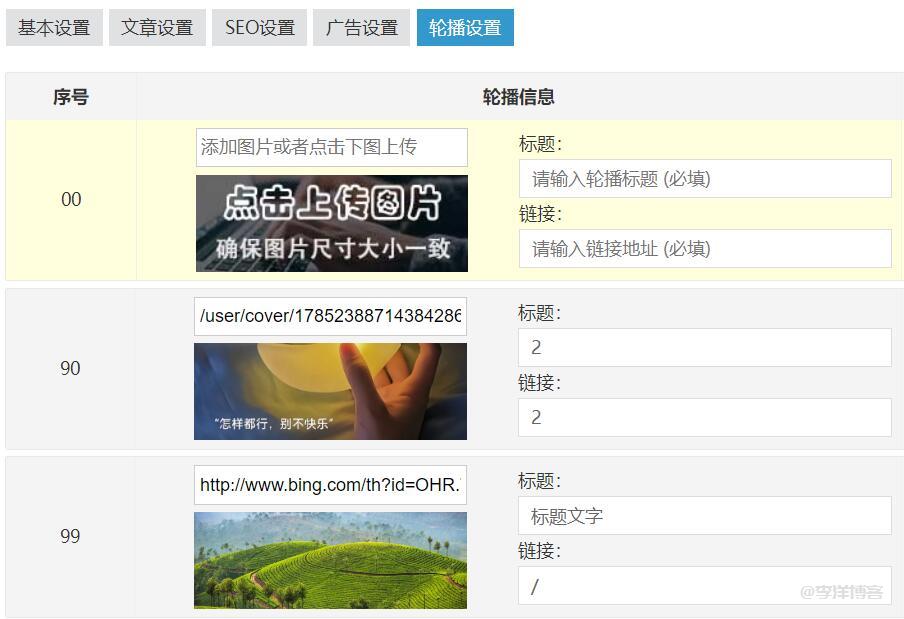Viewport: 904px width, 619px height.
Task: Open the 基本设置 tab
Action: pyautogui.click(x=54, y=28)
